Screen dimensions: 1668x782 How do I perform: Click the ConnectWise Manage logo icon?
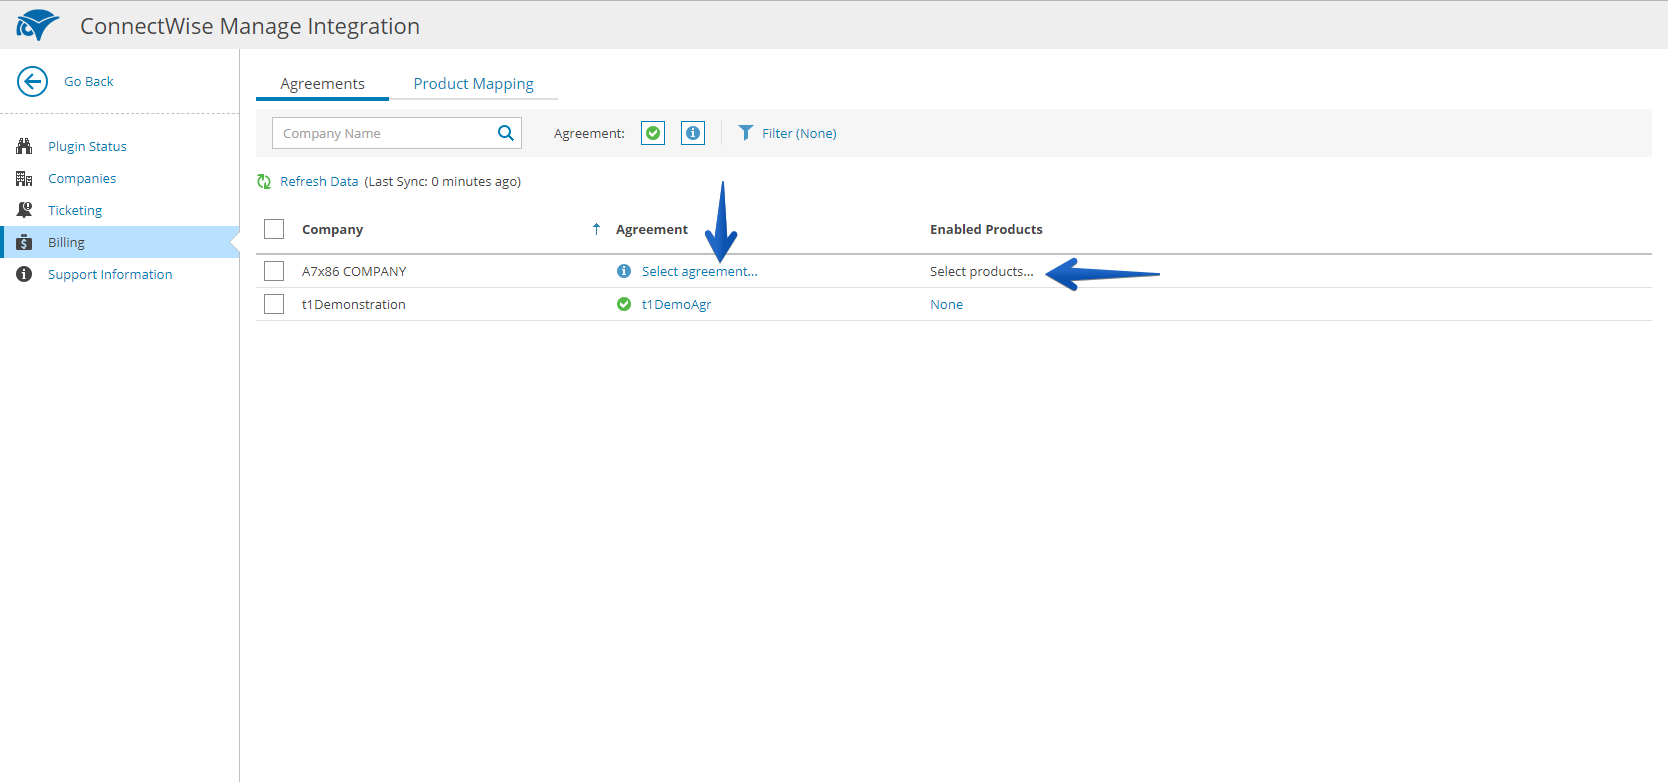37,25
